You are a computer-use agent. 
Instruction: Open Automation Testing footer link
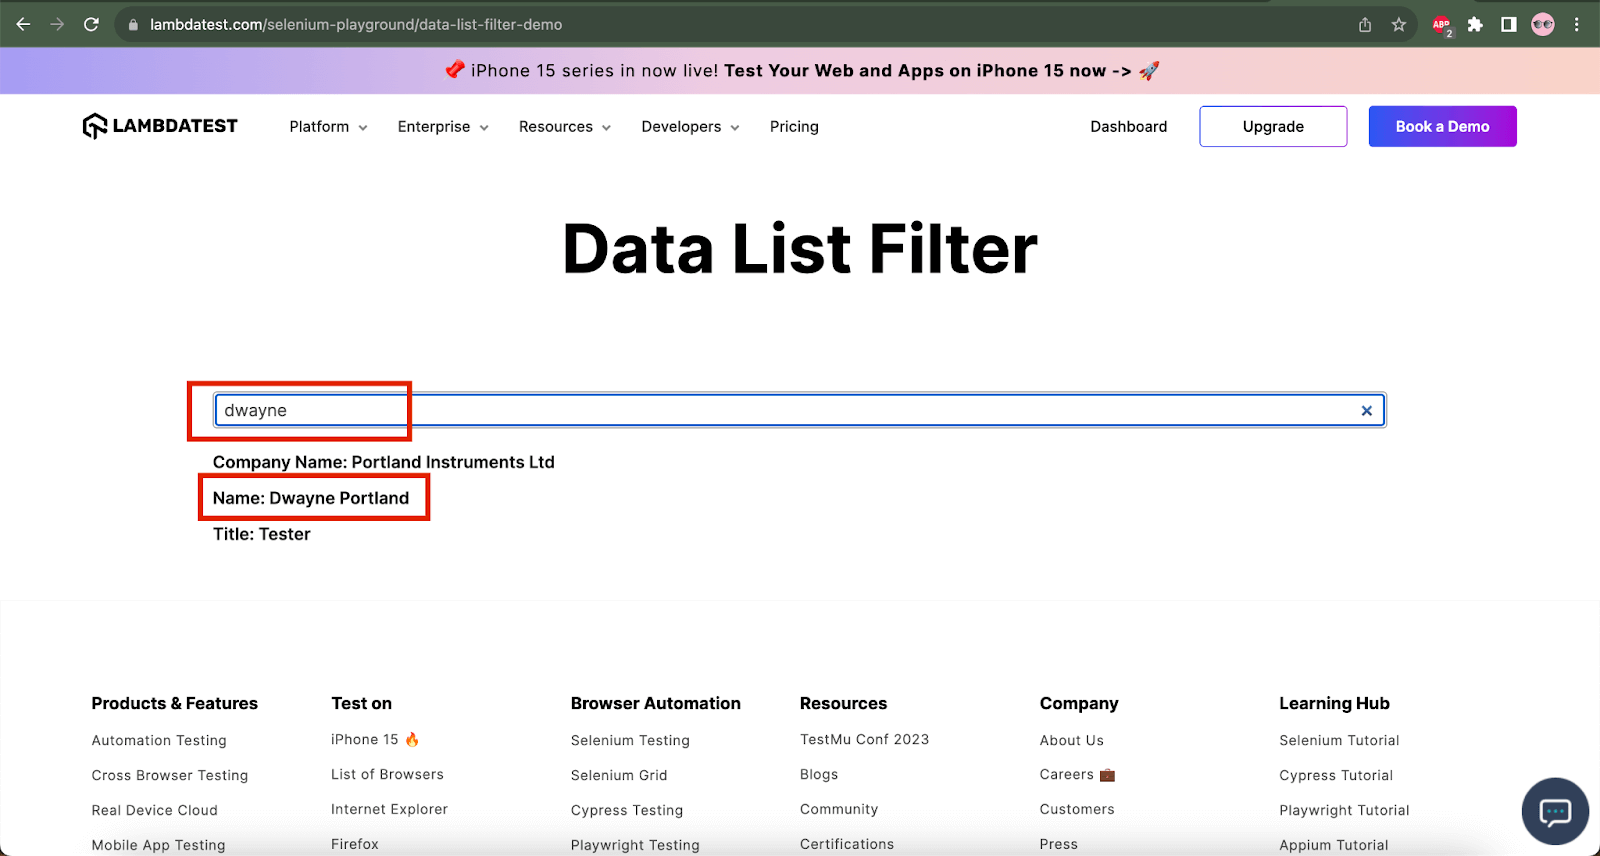tap(159, 741)
